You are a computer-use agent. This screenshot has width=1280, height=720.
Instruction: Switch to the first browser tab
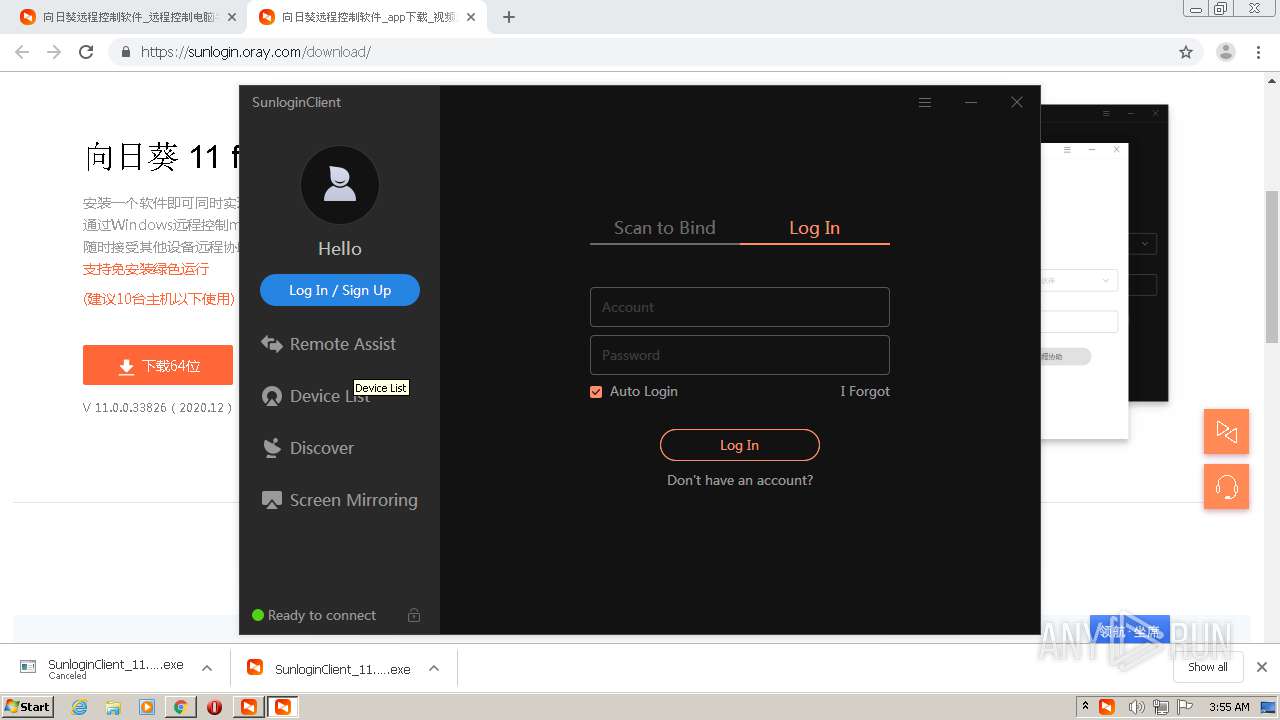pyautogui.click(x=128, y=17)
